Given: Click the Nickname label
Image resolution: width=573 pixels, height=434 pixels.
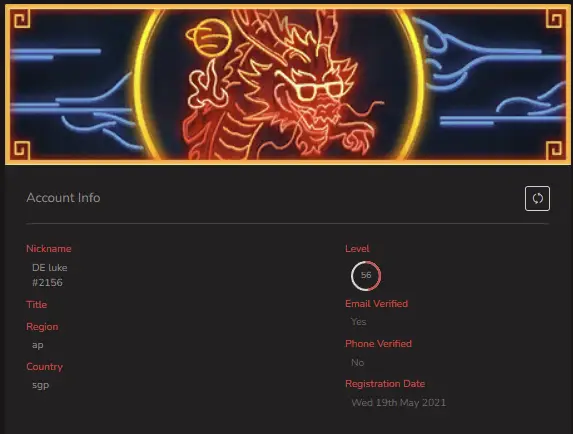Looking at the screenshot, I should click(49, 248).
